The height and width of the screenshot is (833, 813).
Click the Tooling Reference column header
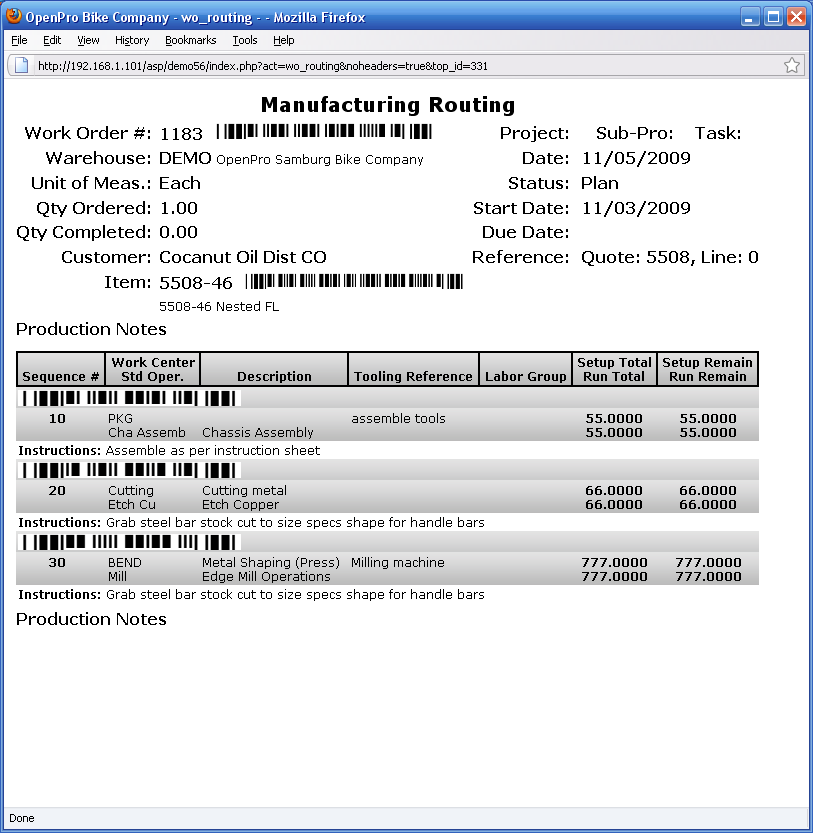[x=413, y=376]
